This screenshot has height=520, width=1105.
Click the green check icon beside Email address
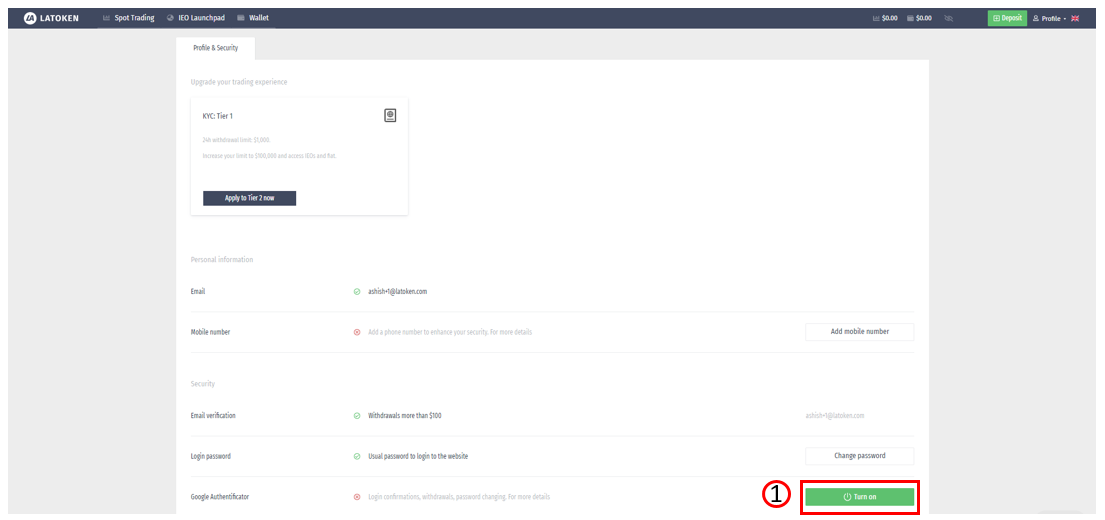357,292
